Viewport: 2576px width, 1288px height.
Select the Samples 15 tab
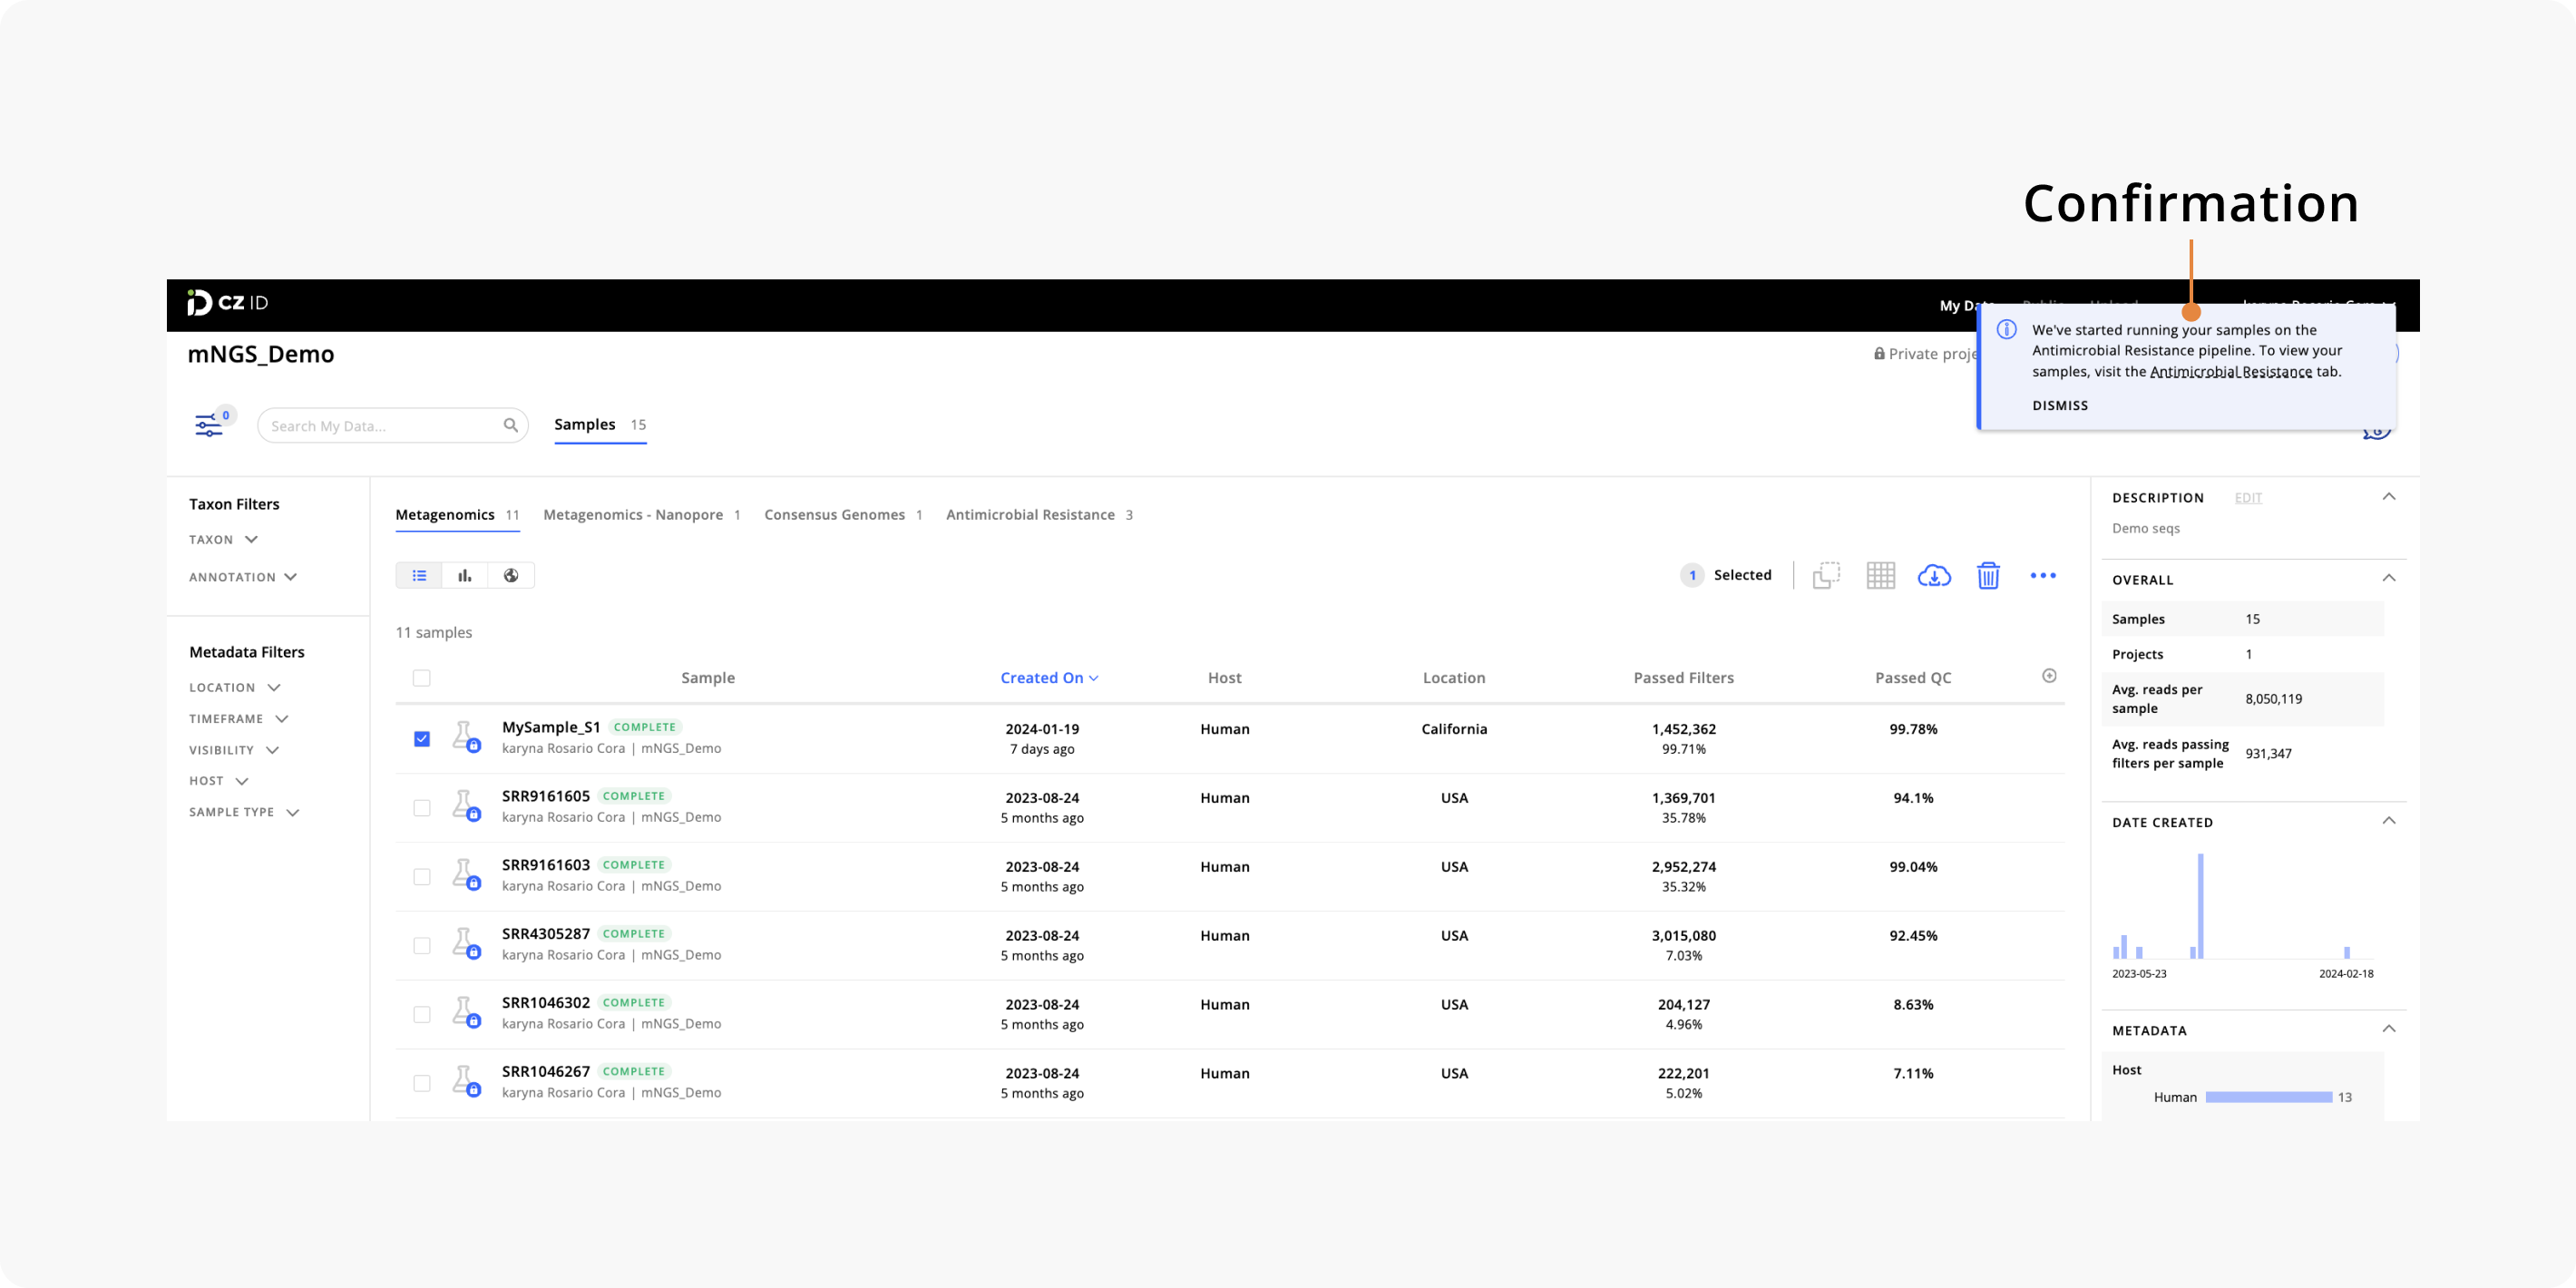pyautogui.click(x=600, y=425)
